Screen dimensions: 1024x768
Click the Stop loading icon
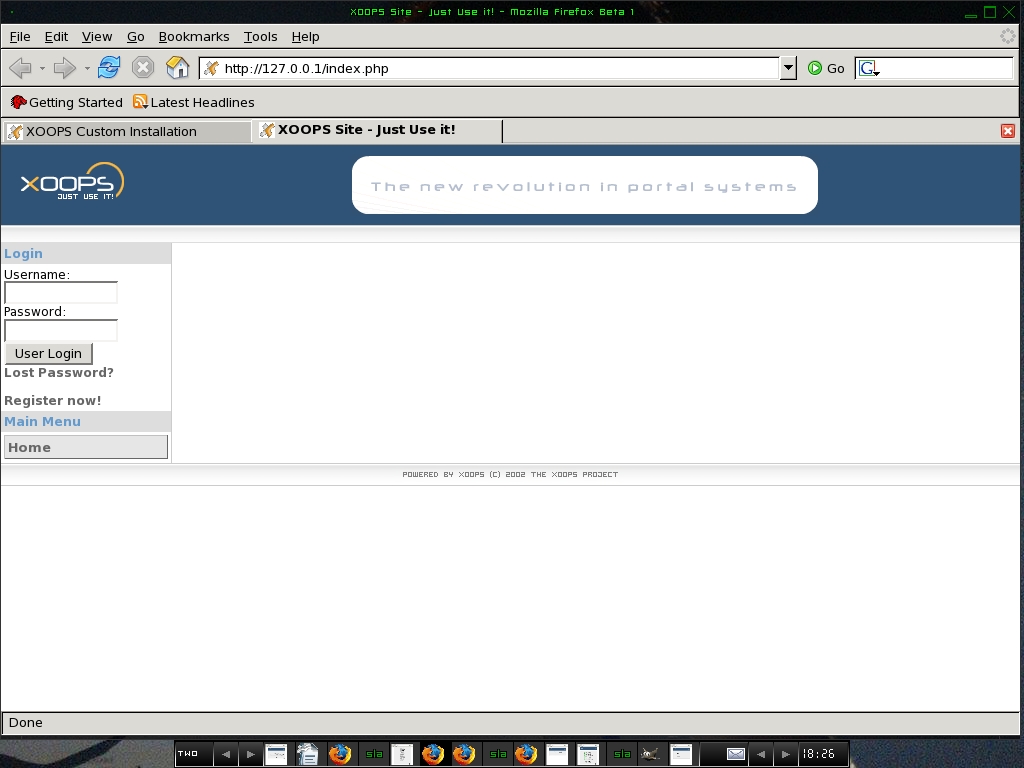143,68
